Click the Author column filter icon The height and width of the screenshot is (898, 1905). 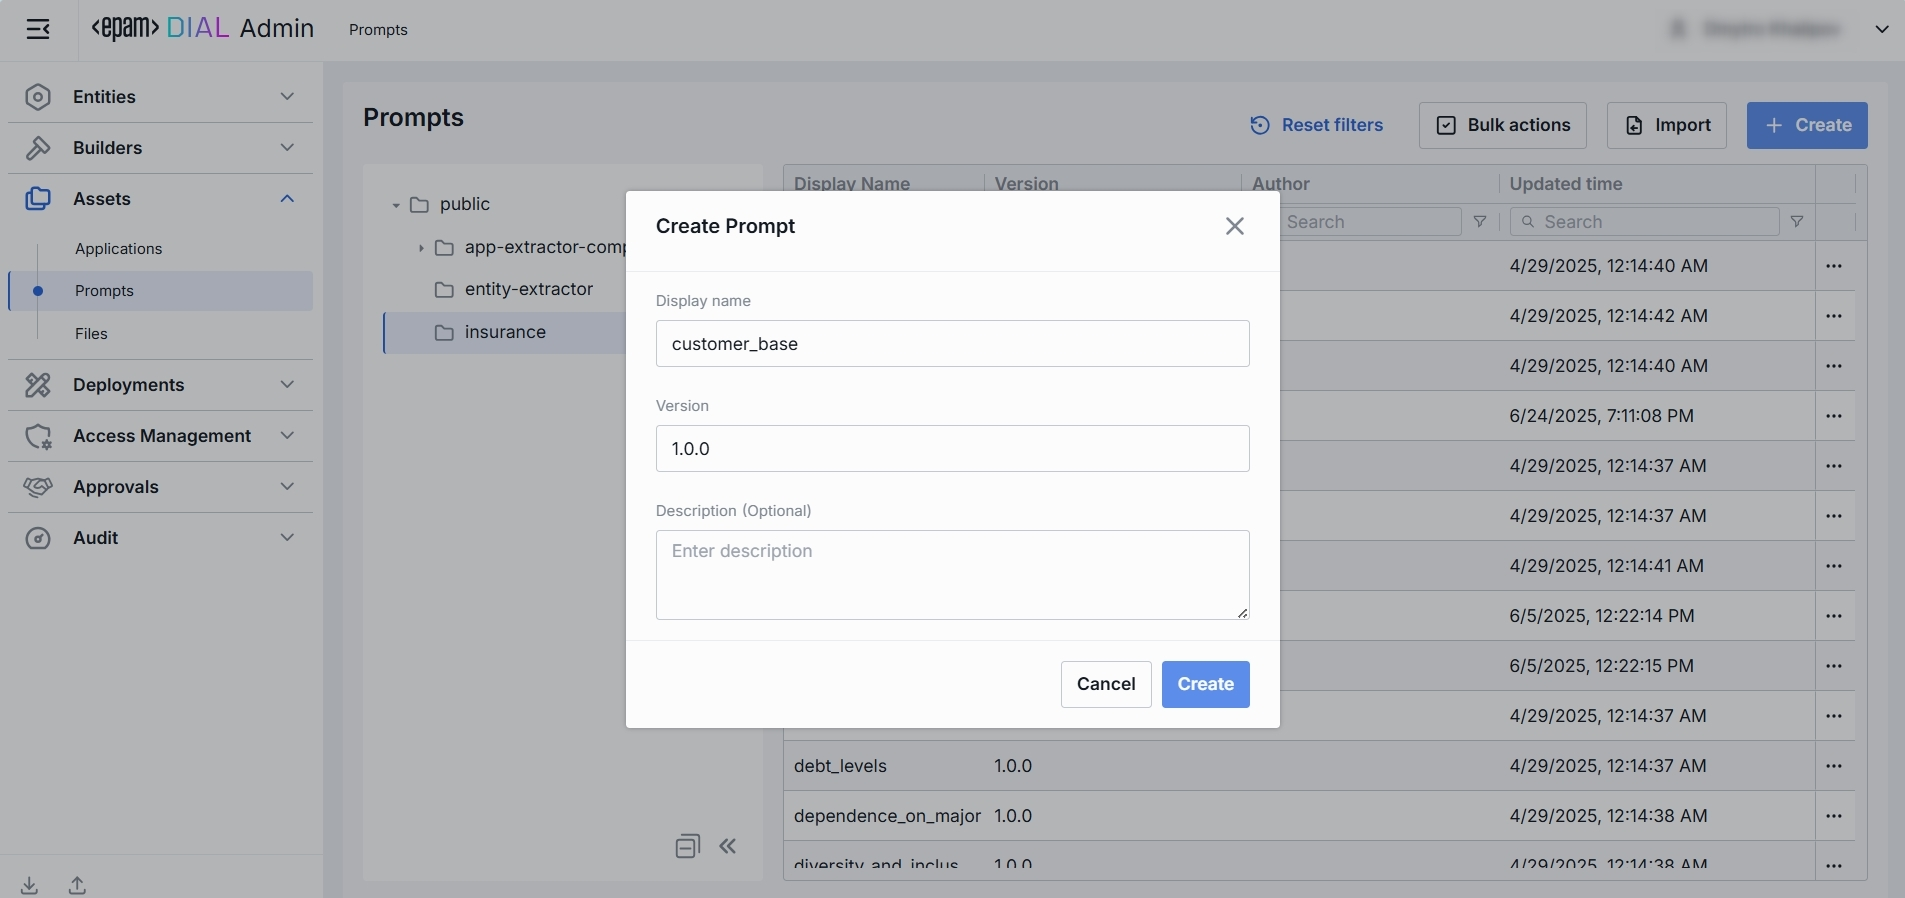(x=1480, y=222)
